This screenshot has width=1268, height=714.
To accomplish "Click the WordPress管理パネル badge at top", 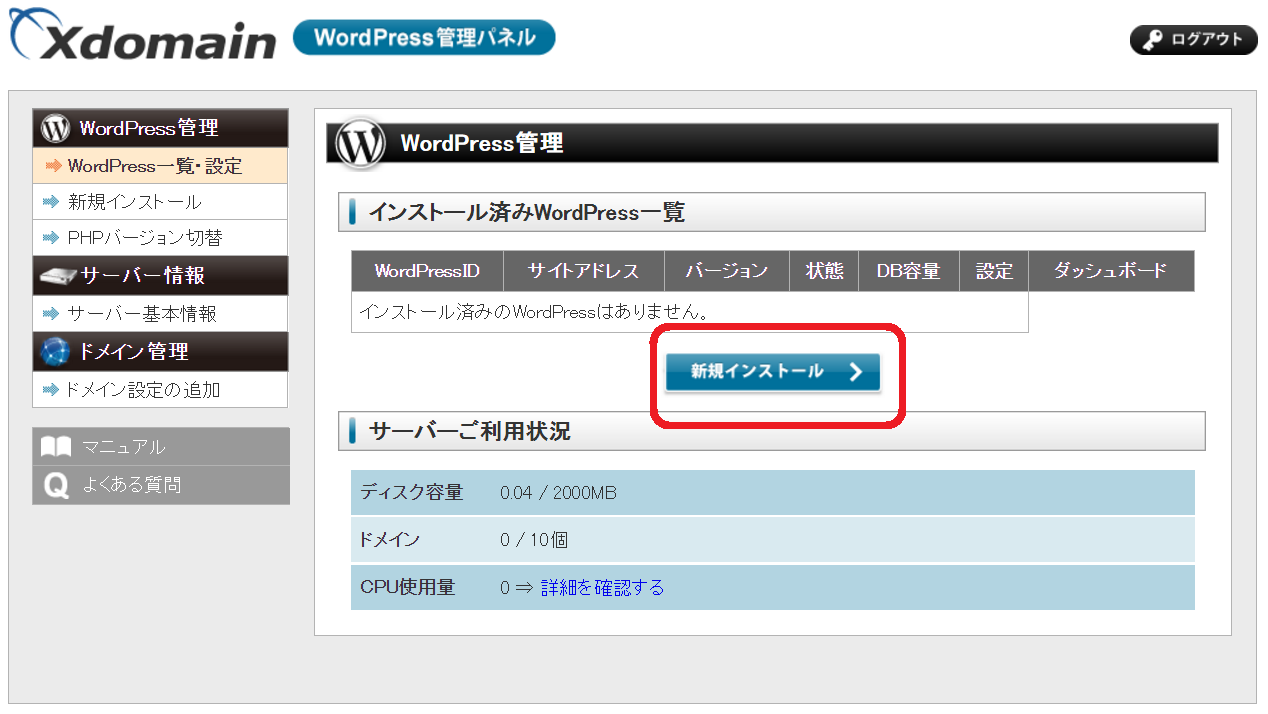I will (423, 36).
